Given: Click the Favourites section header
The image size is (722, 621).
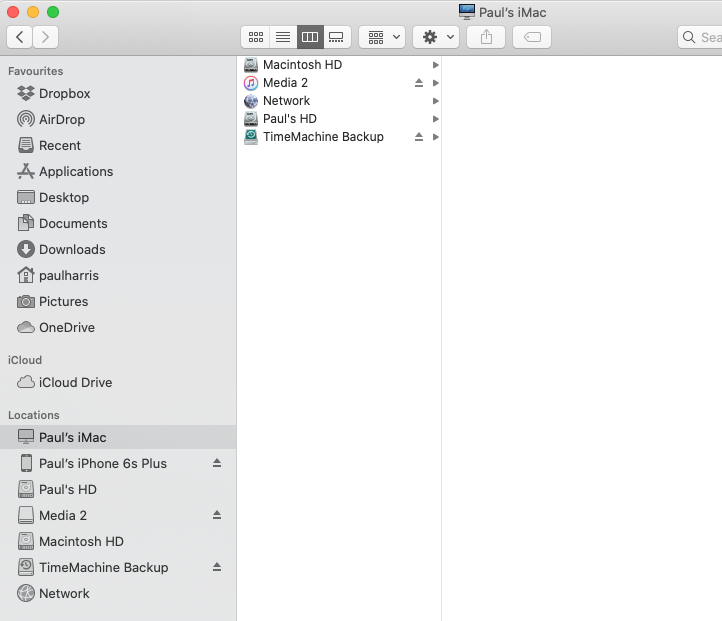Looking at the screenshot, I should click(35, 71).
